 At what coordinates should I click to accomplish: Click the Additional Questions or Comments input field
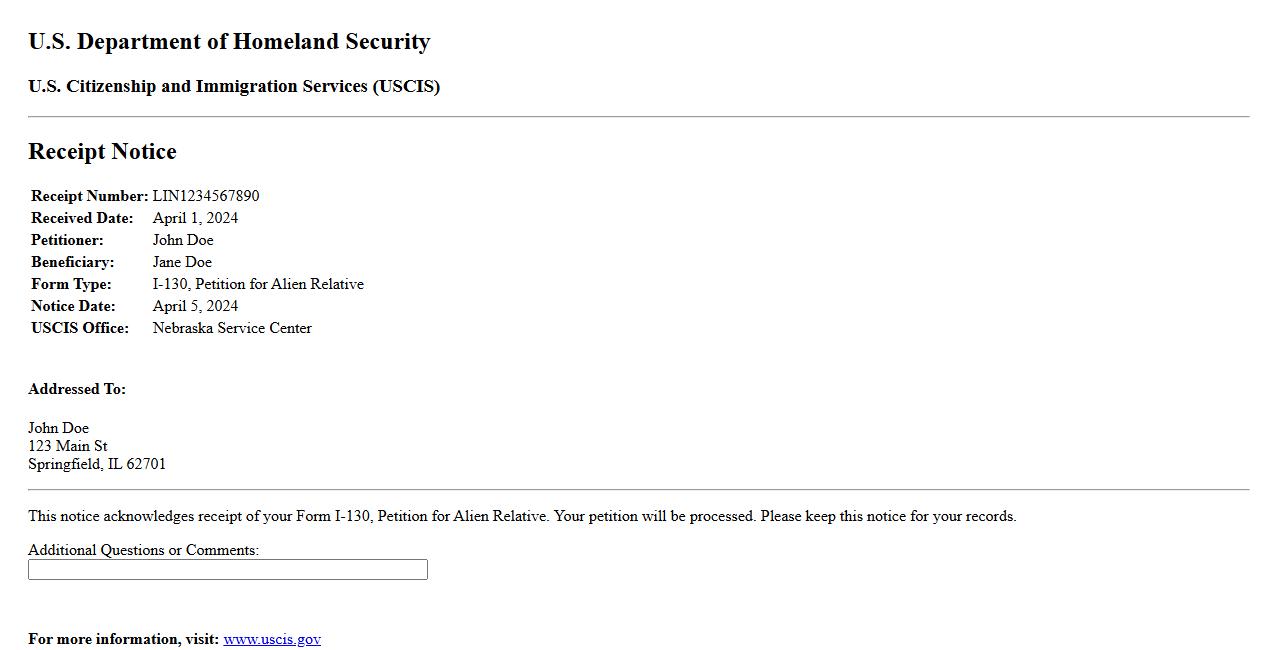pyautogui.click(x=228, y=570)
